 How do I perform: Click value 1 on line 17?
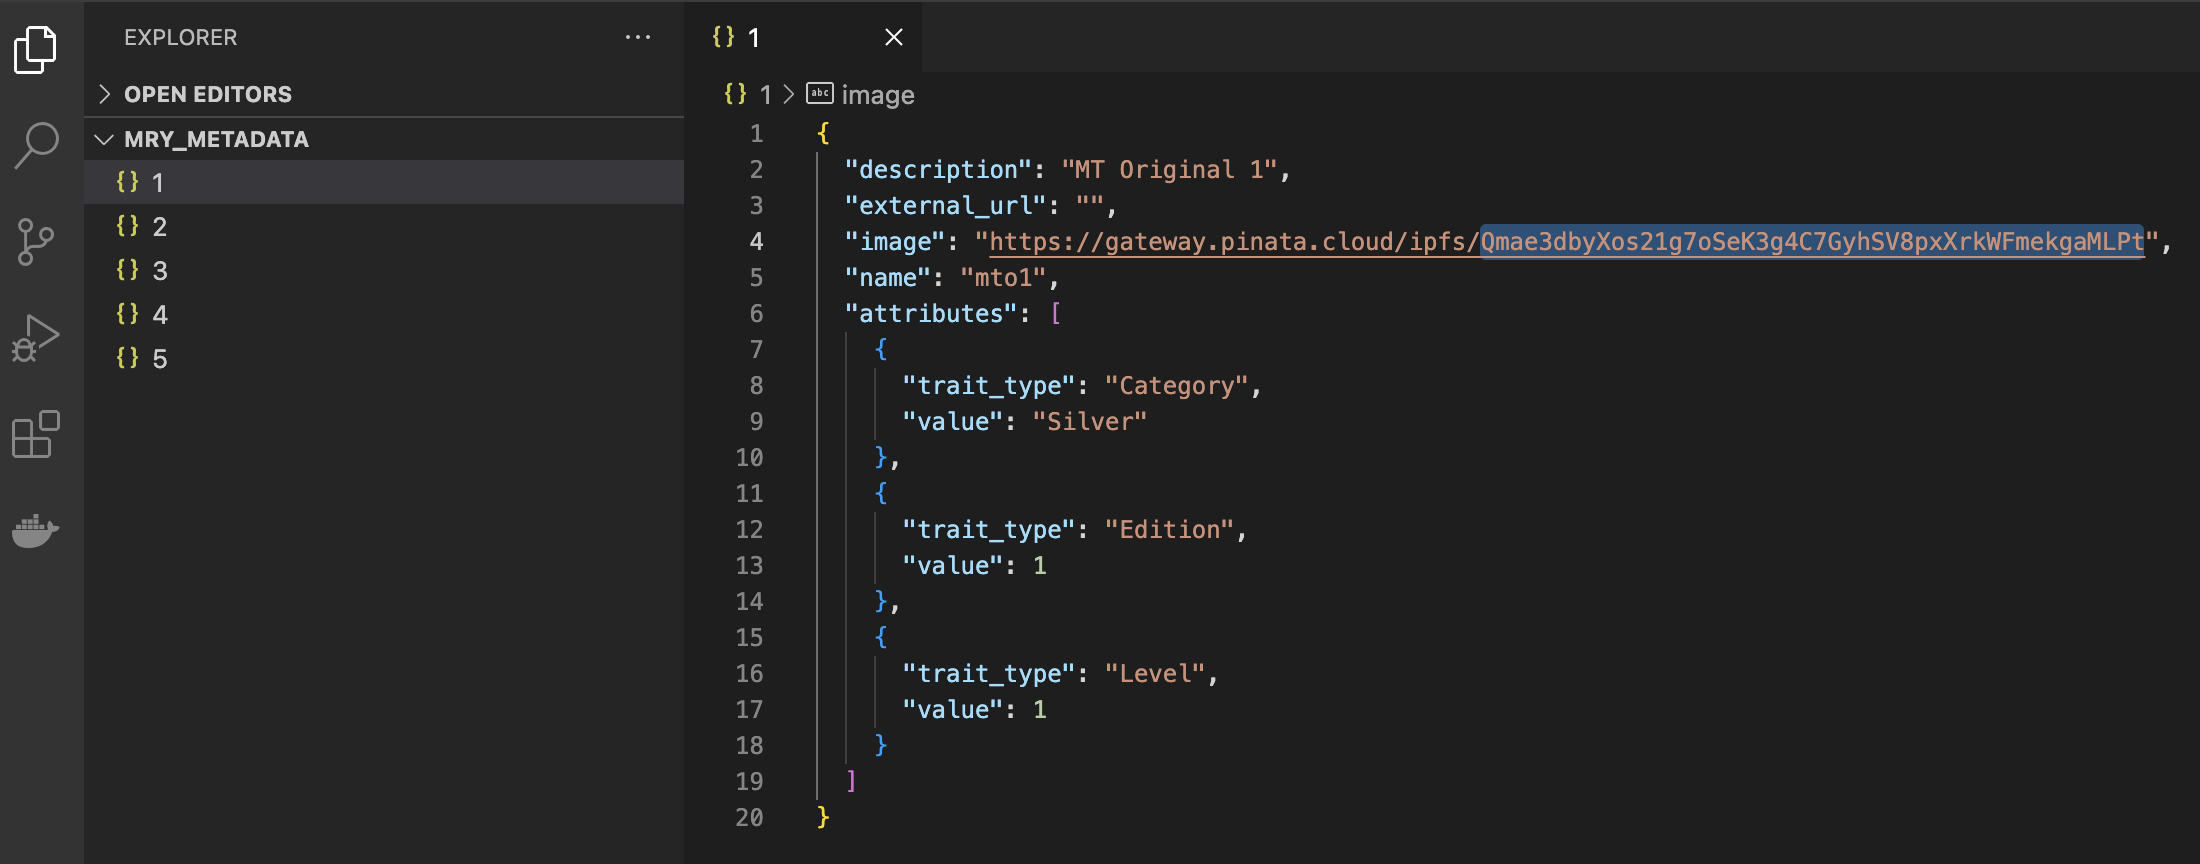pos(1039,709)
